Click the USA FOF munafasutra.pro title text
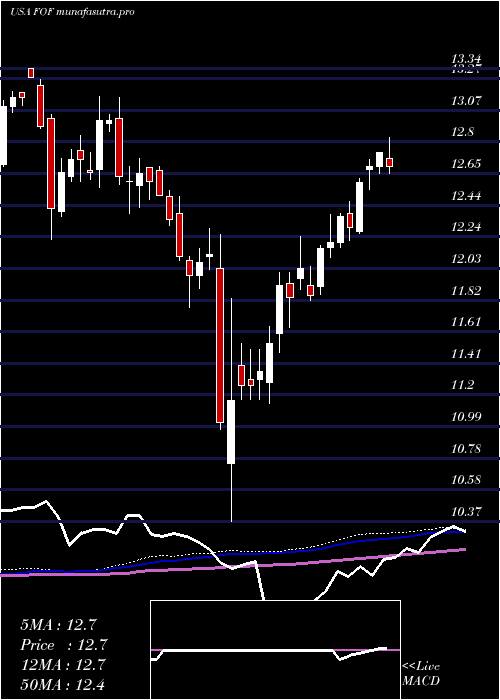Viewport: 500px width, 700px height. click(x=72, y=12)
